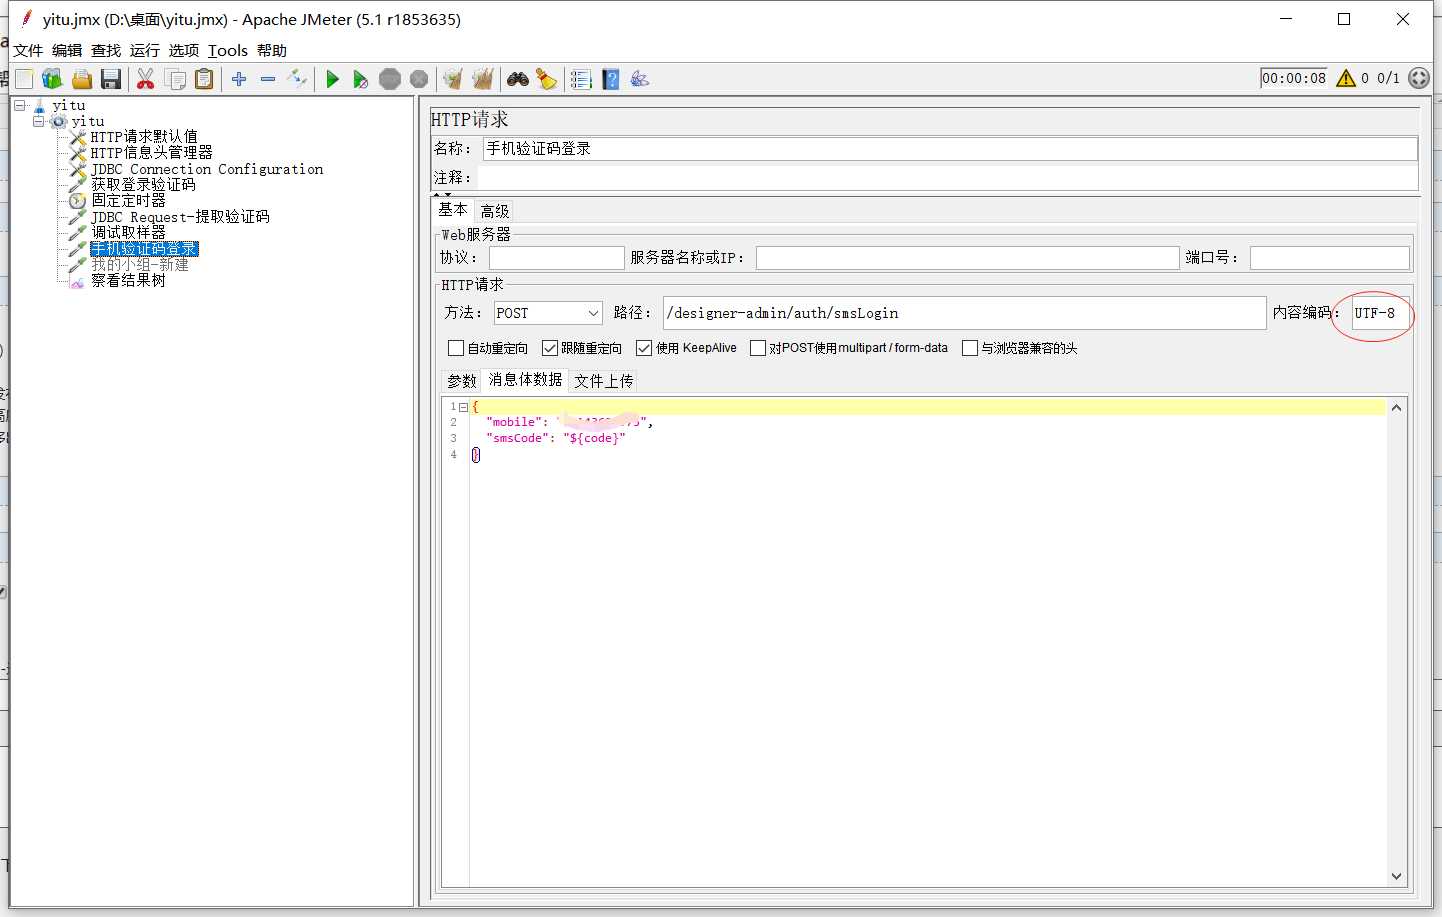Open the 方法 POST method dropdown
The height and width of the screenshot is (917, 1442).
(x=548, y=313)
